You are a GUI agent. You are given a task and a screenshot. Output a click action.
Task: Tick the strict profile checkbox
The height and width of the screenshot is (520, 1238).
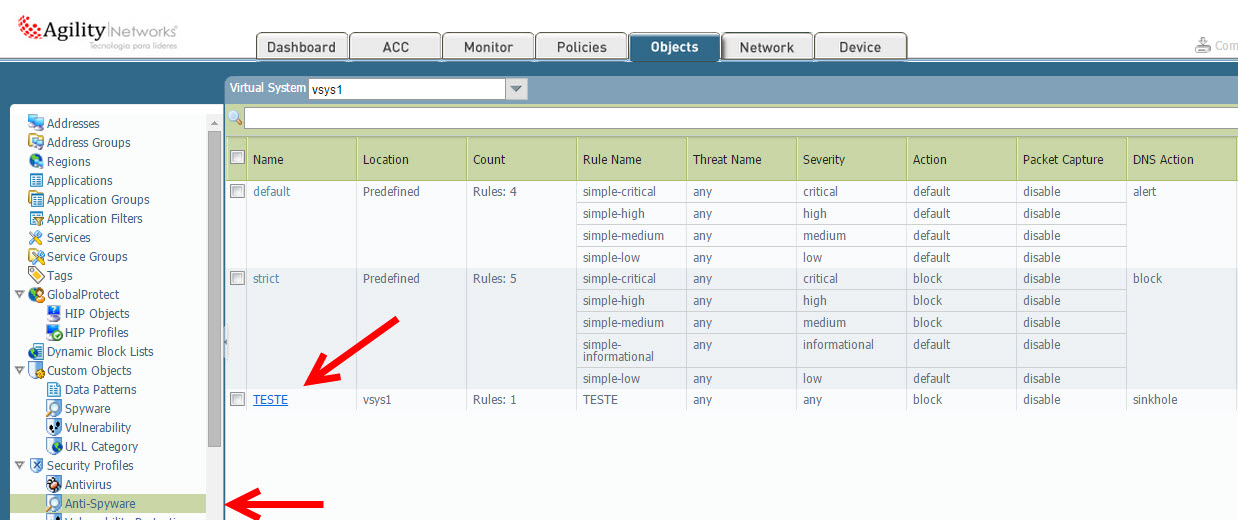point(238,278)
